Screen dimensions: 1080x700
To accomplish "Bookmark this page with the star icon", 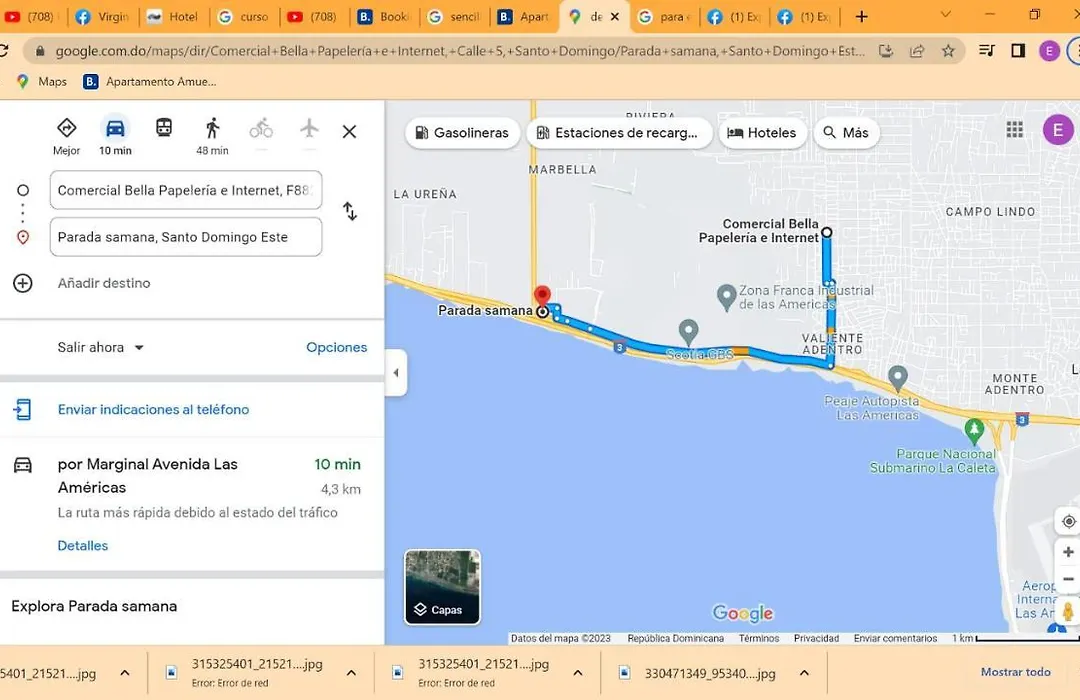I will 948,51.
